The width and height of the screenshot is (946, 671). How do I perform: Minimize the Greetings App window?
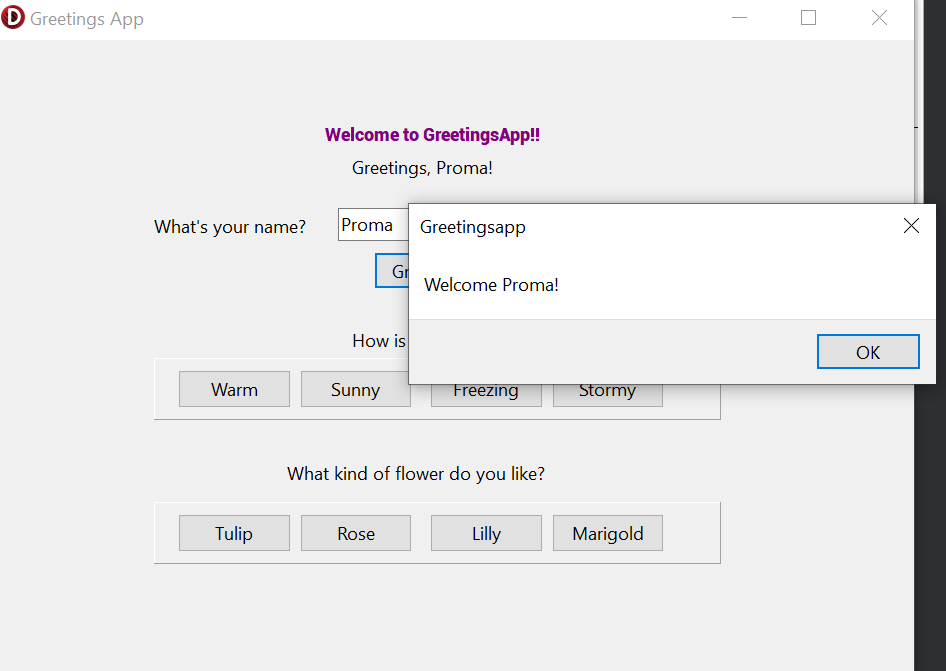point(739,17)
